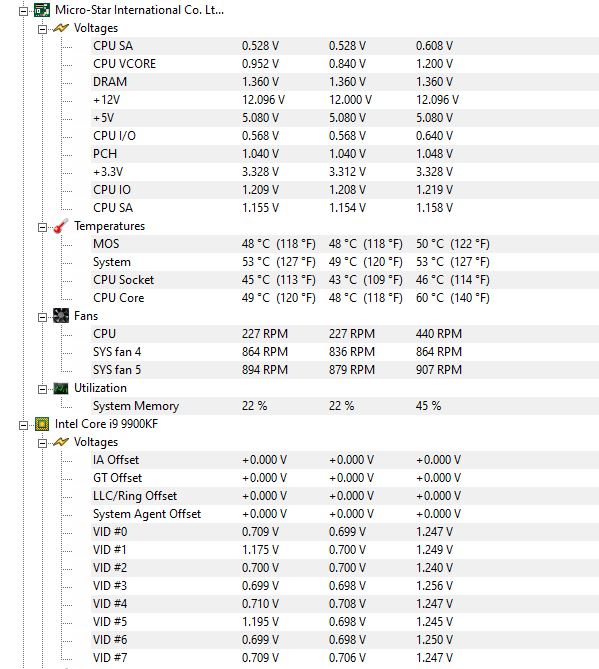Select the IA Offset row
The width and height of the screenshot is (599, 669).
pyautogui.click(x=345, y=460)
